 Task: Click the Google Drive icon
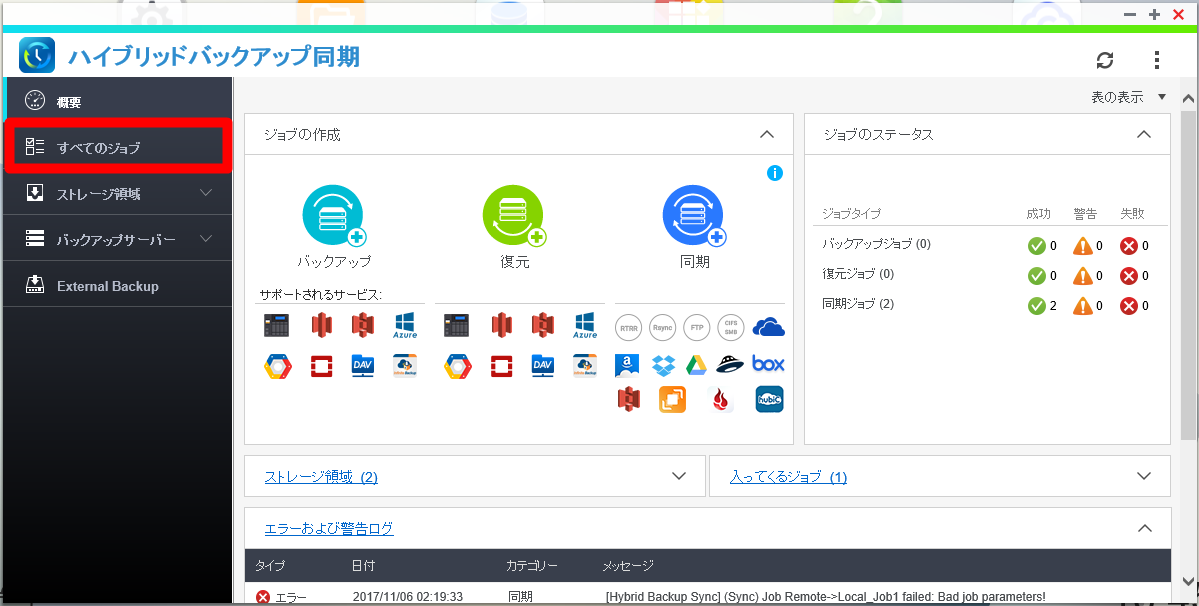click(695, 365)
